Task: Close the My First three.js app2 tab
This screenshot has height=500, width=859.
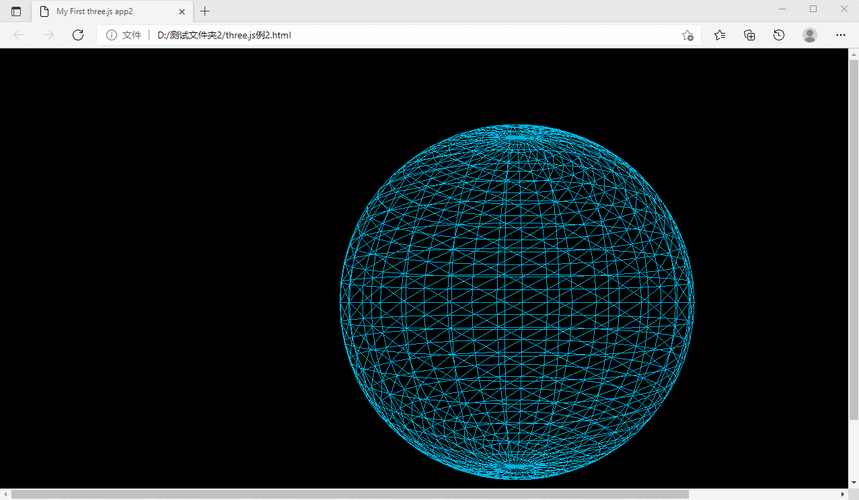Action: (x=182, y=12)
